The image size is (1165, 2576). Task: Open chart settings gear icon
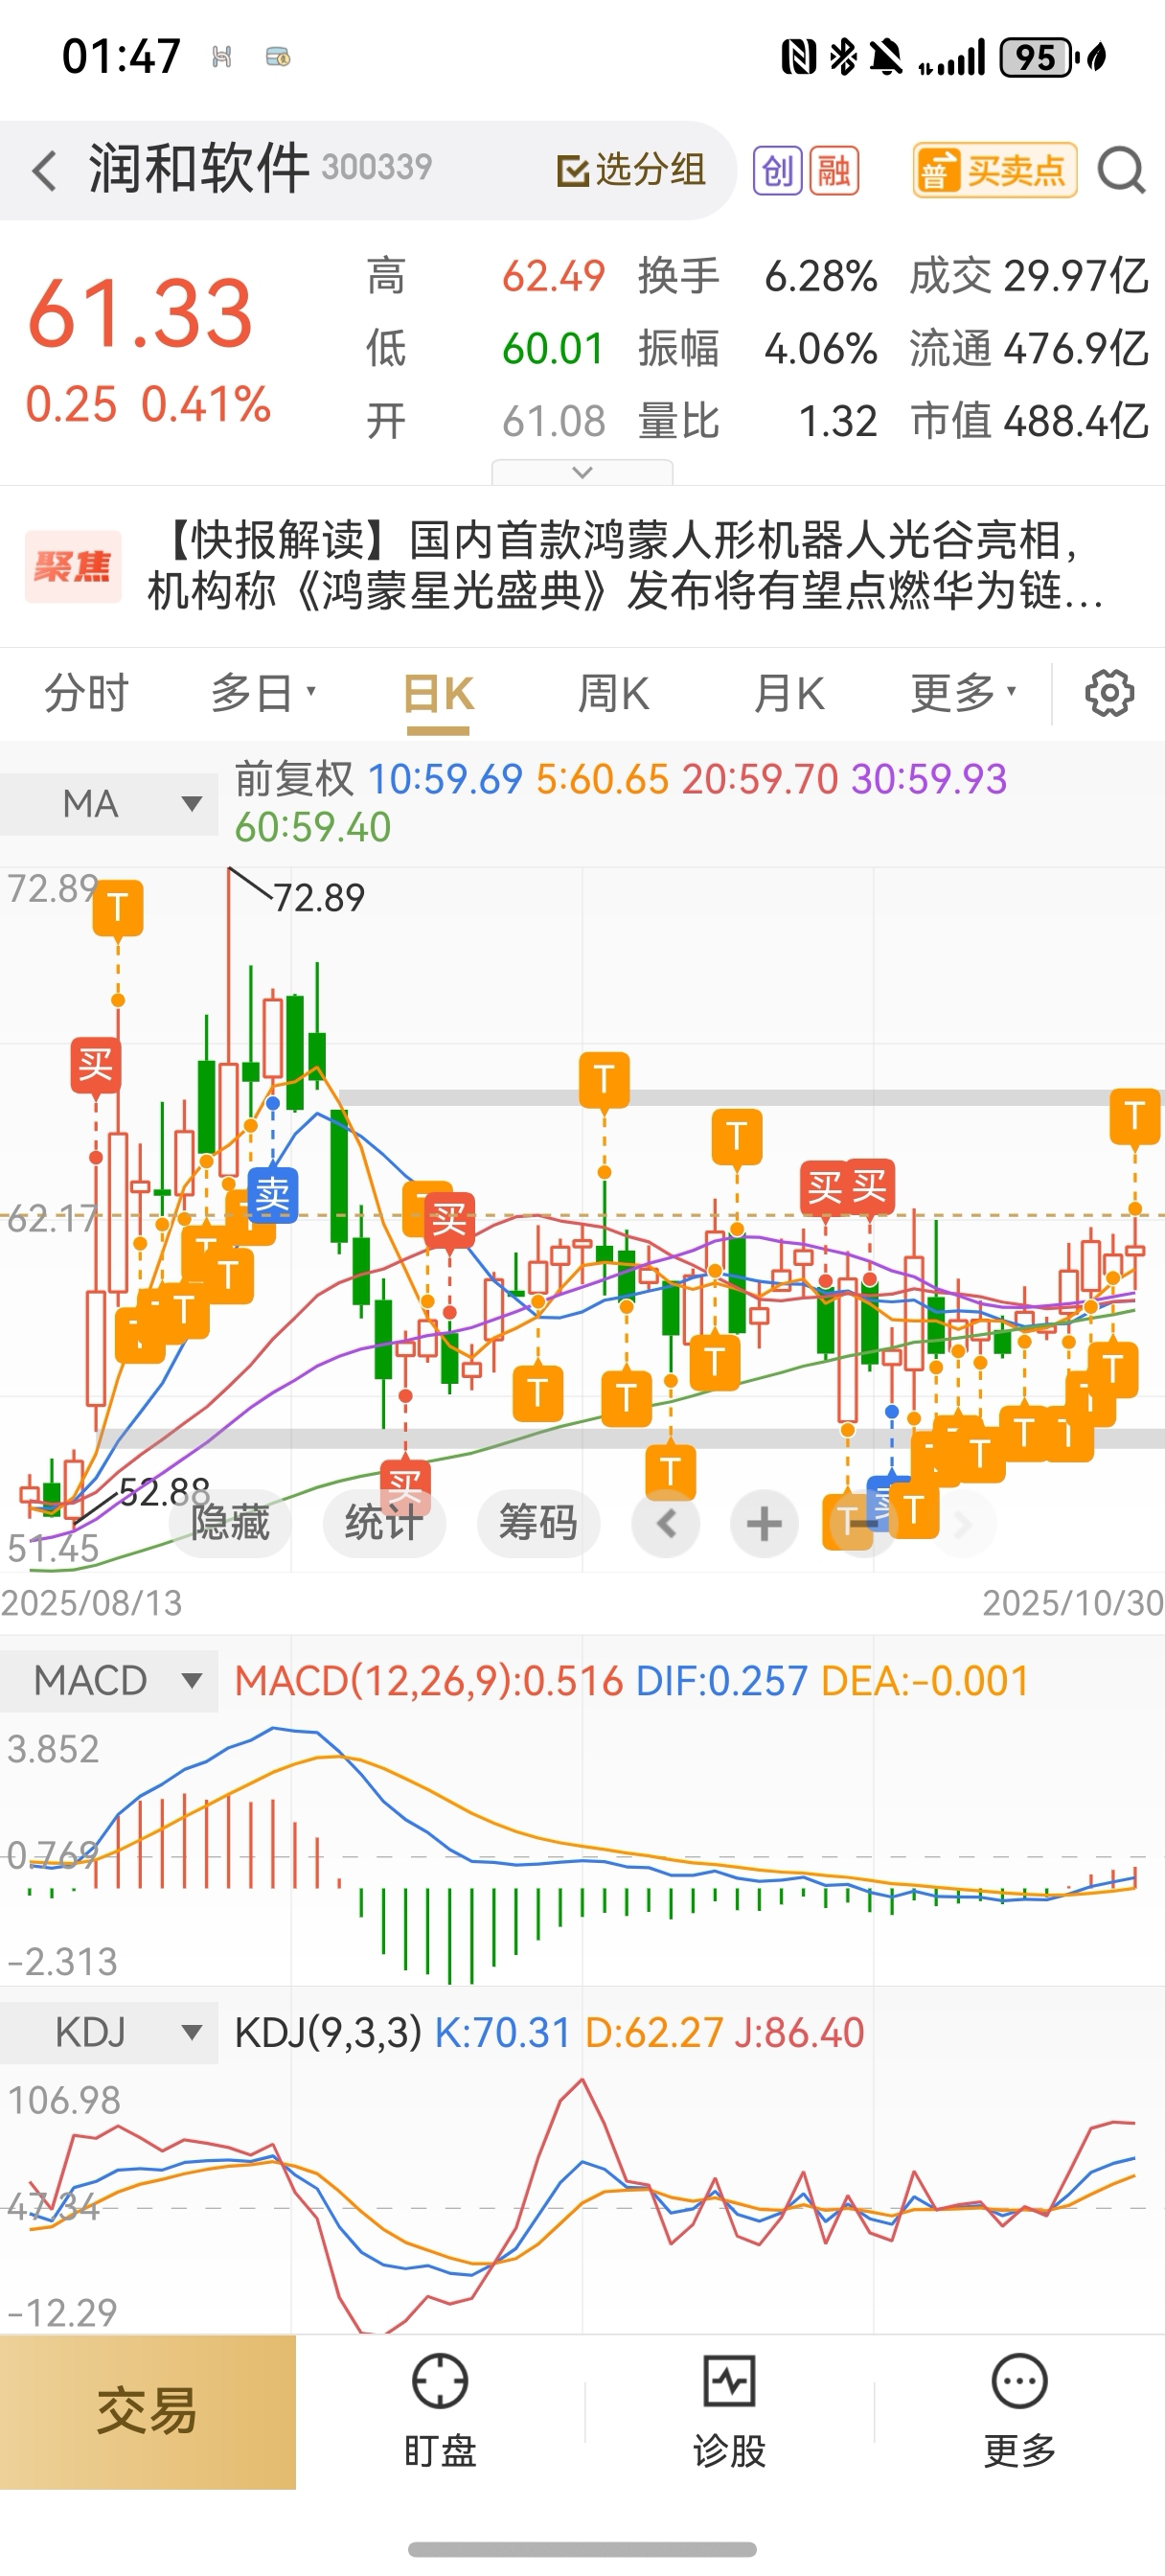1109,693
